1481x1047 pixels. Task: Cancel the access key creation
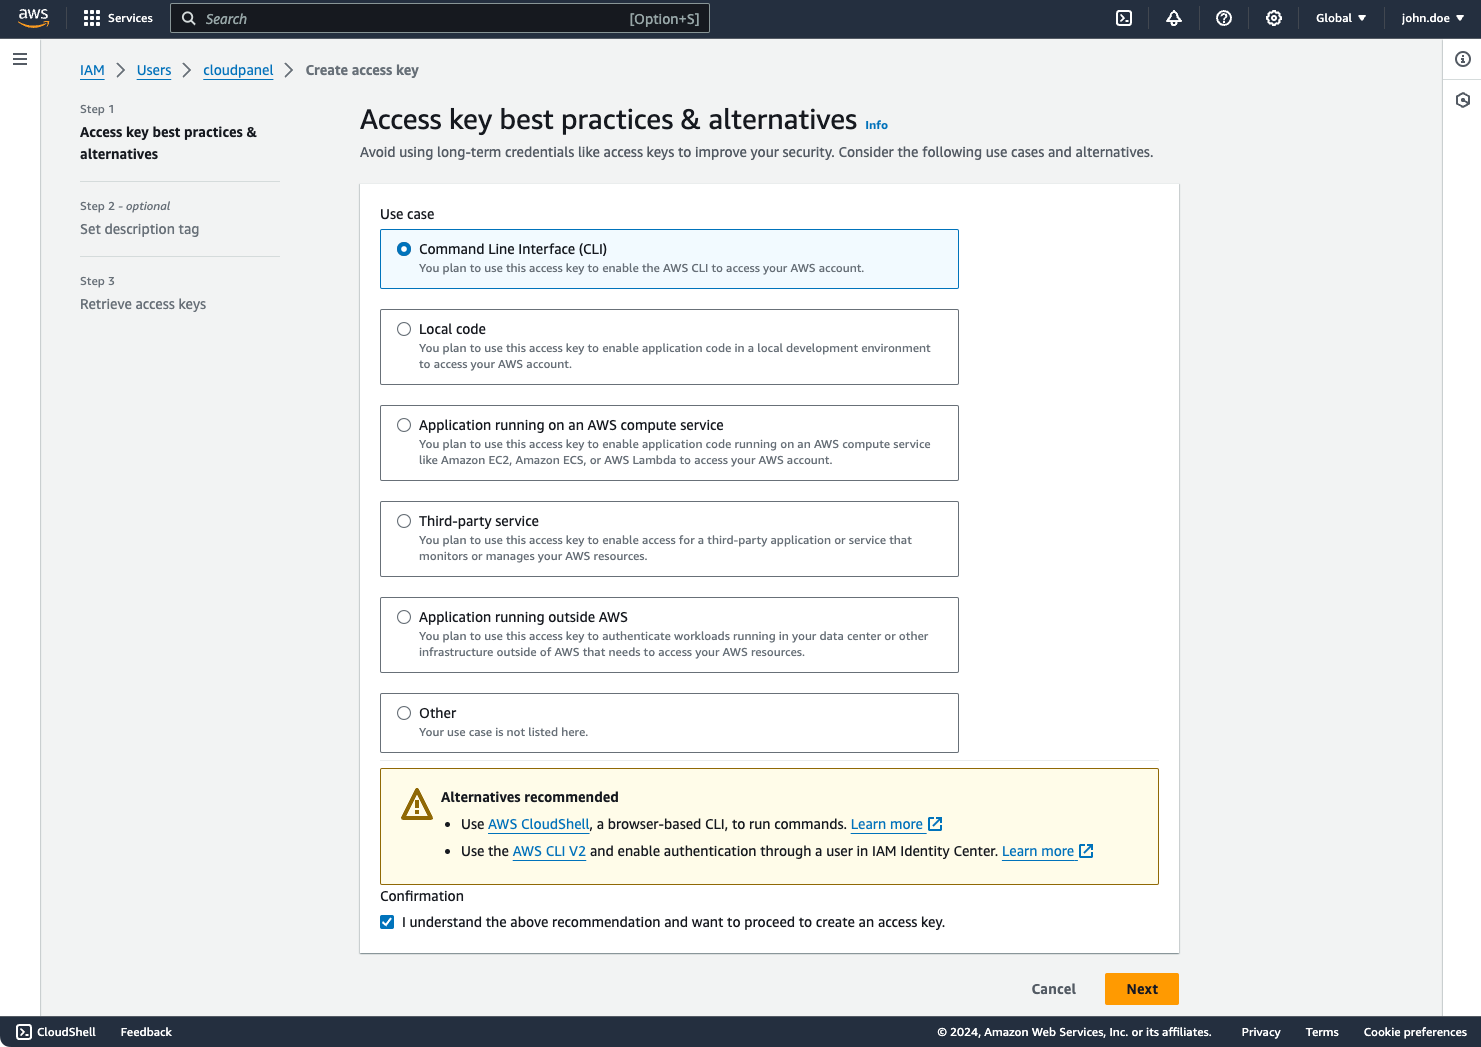click(1053, 989)
